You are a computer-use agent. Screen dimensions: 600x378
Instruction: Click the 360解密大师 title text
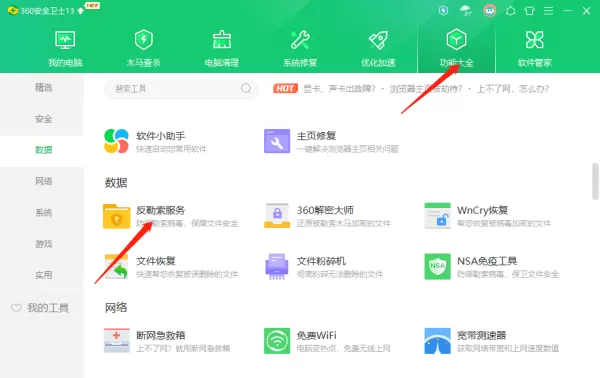325,210
